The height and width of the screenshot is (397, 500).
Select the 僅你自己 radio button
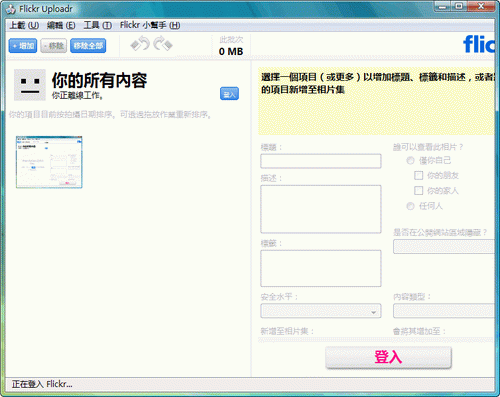click(x=410, y=161)
